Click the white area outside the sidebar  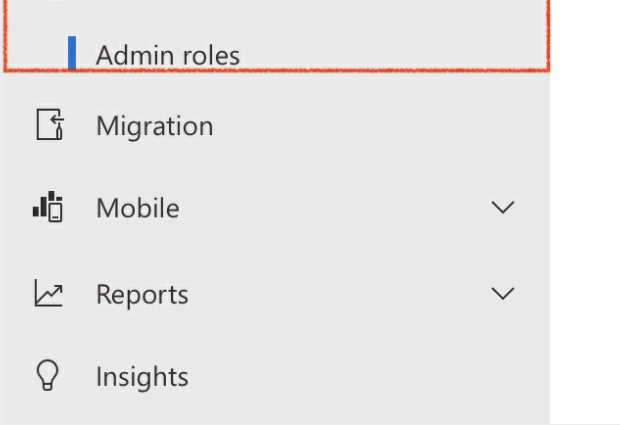[585, 212]
